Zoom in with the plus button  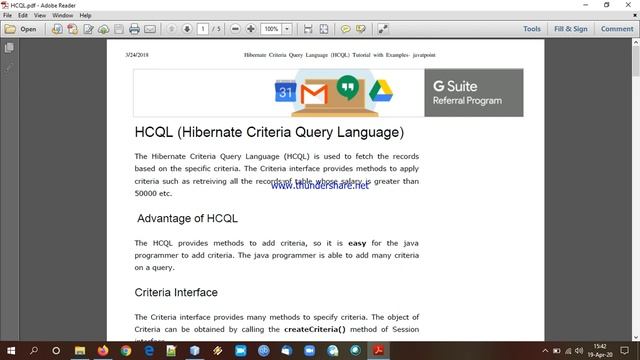coord(251,29)
